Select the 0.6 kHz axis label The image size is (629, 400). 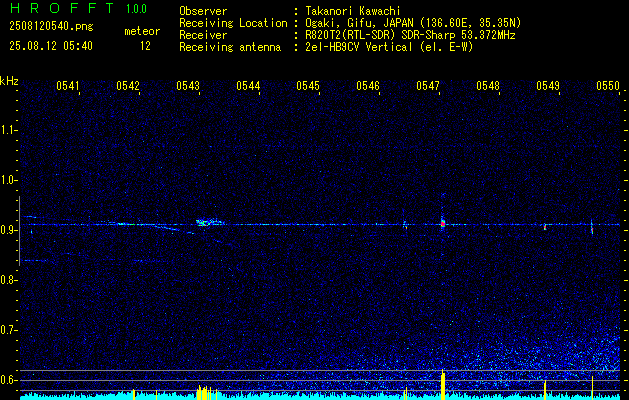(8, 380)
